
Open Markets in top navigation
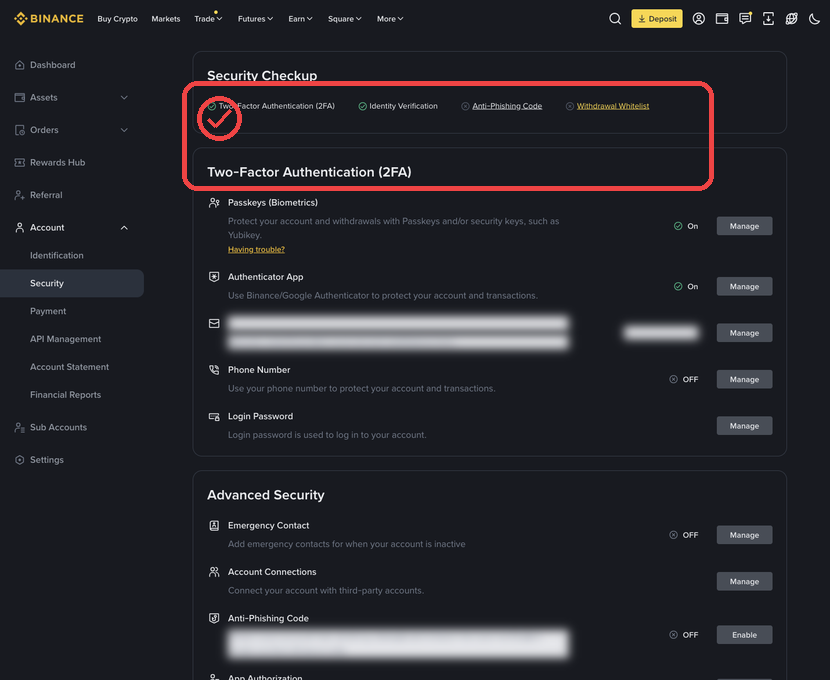point(166,19)
